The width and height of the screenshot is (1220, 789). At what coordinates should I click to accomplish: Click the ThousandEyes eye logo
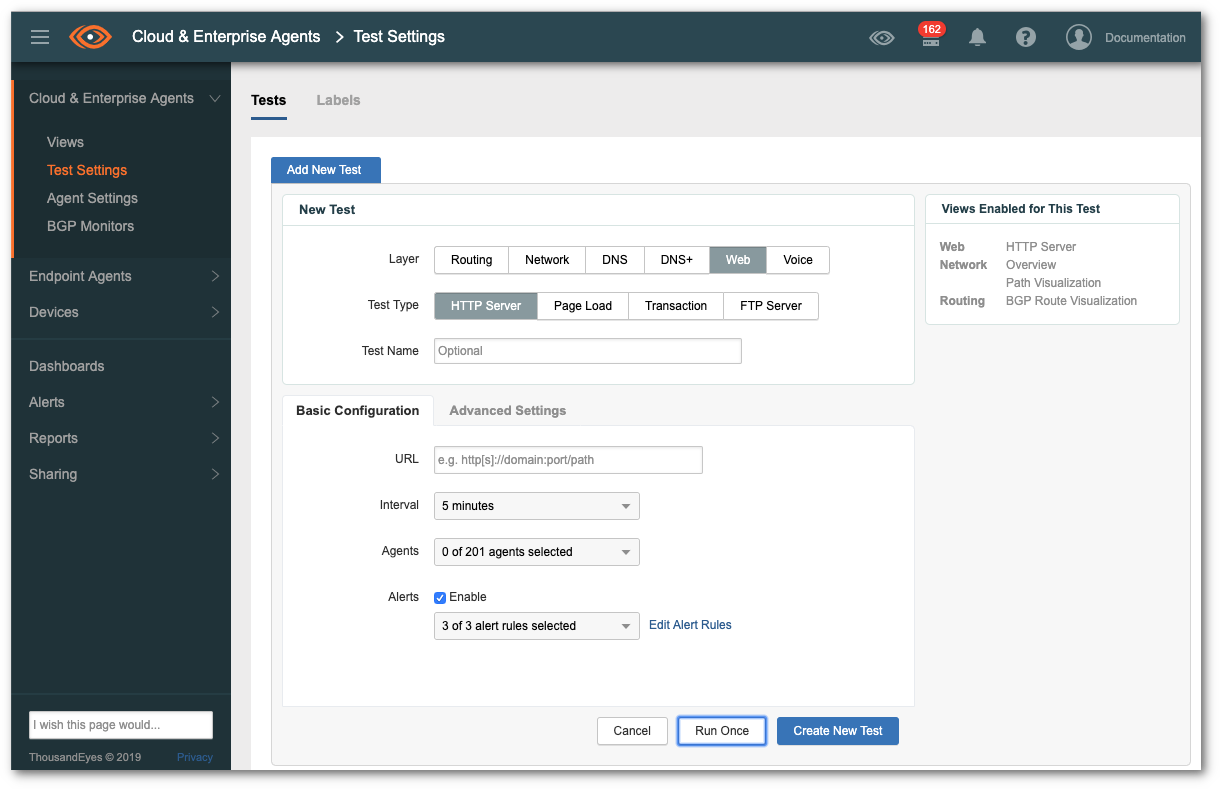point(89,37)
